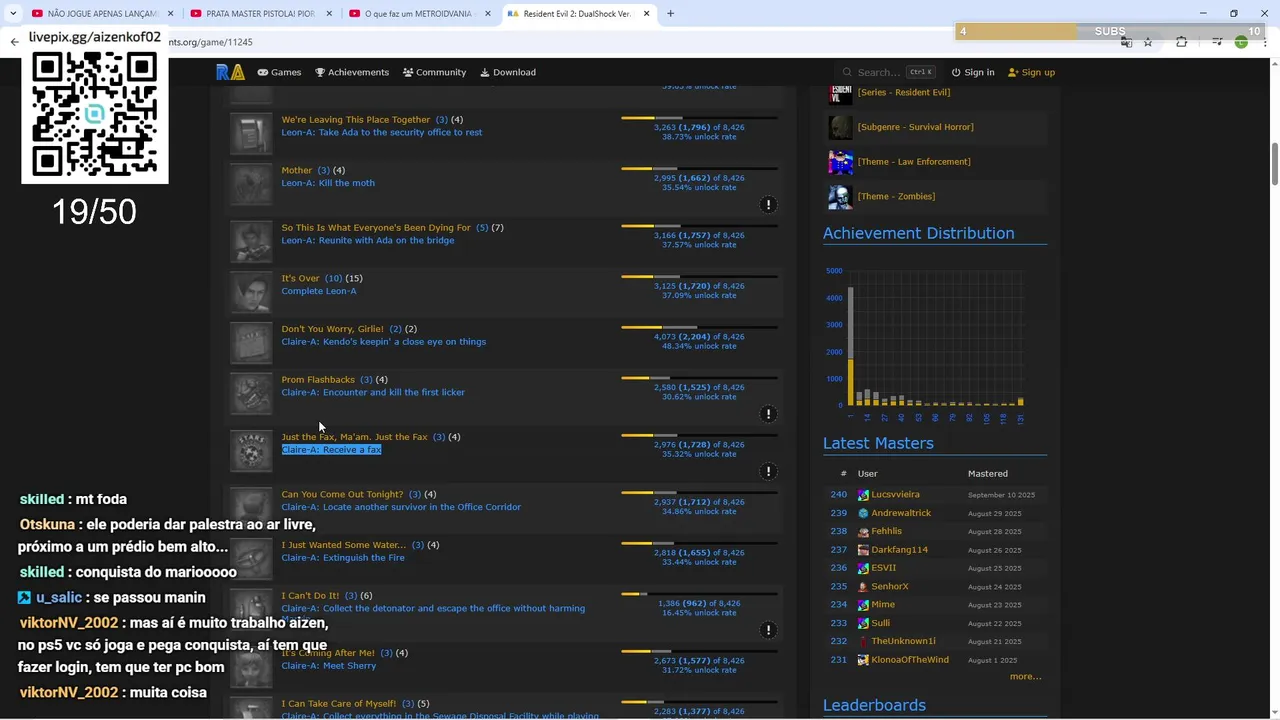Open the Community menu
This screenshot has width=1280, height=720.
(434, 72)
